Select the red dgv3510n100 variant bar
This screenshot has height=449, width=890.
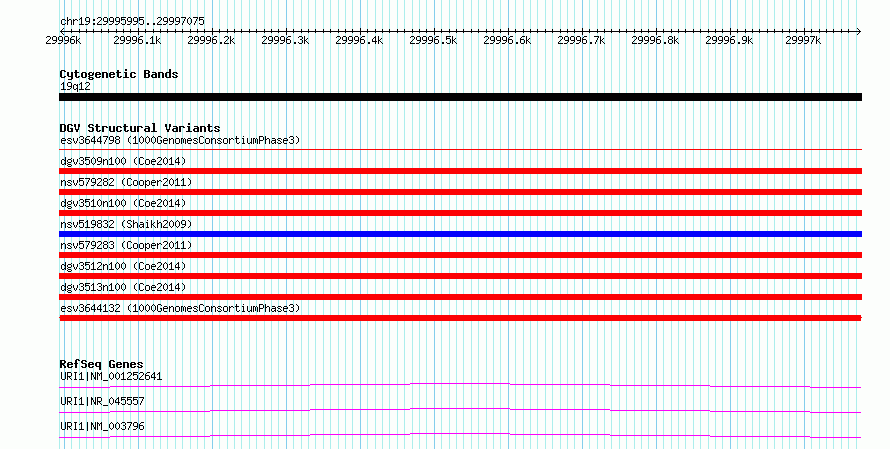tap(460, 213)
